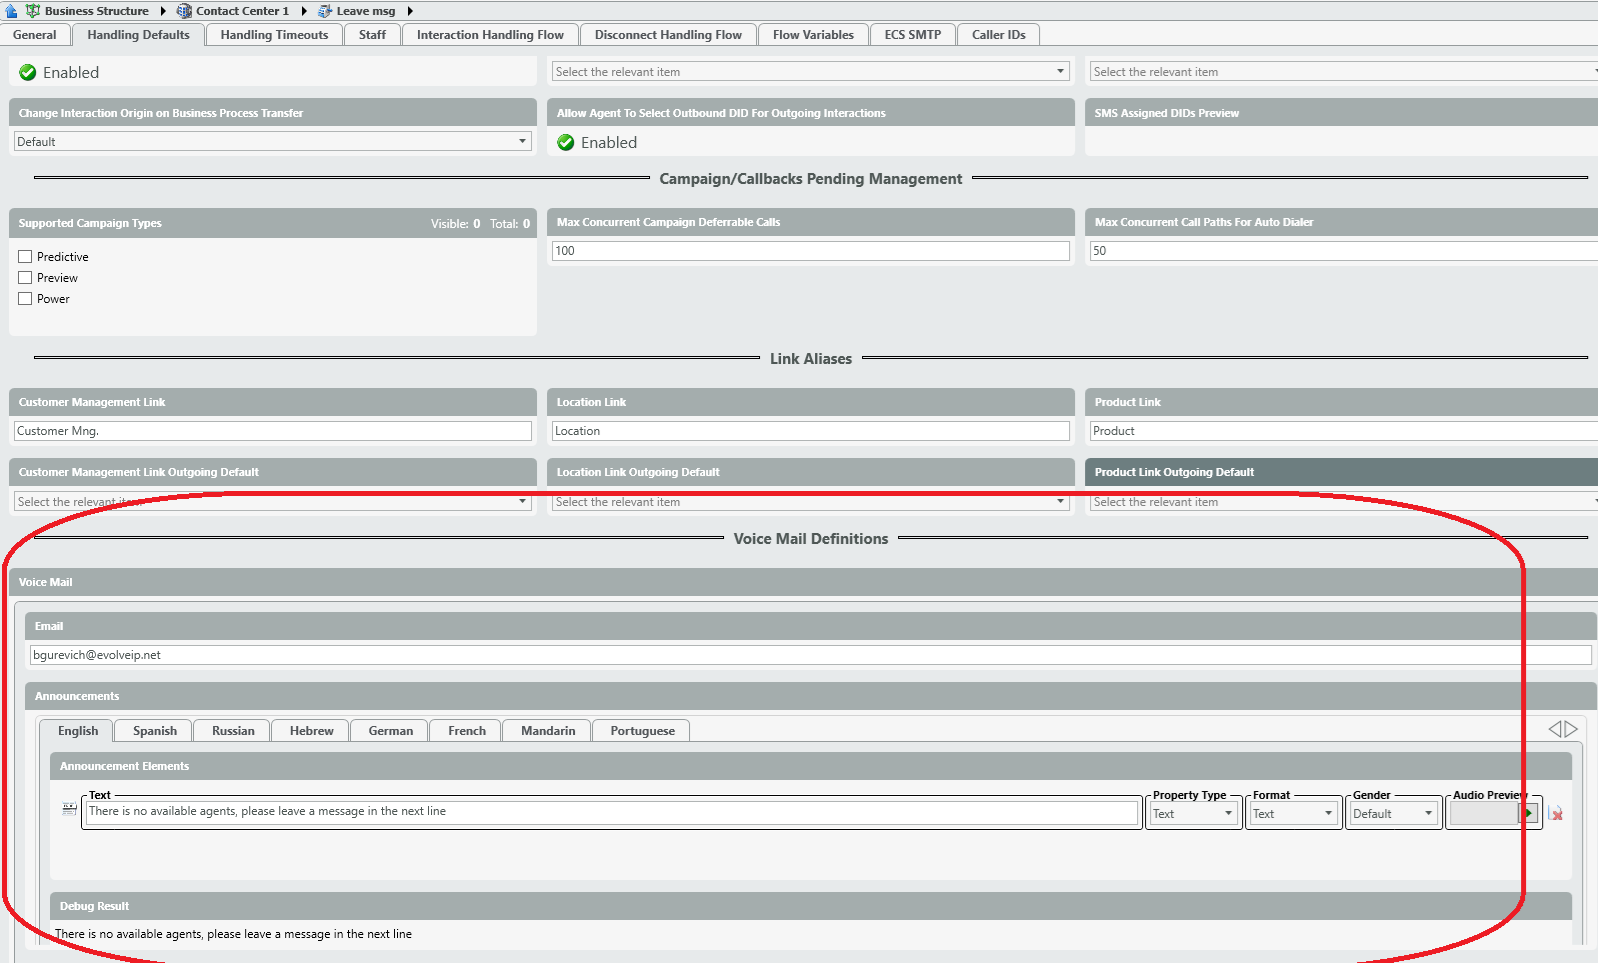Toggle Enabled for Outbound DID selection
Viewport: 1598px width, 963px height.
click(x=566, y=143)
